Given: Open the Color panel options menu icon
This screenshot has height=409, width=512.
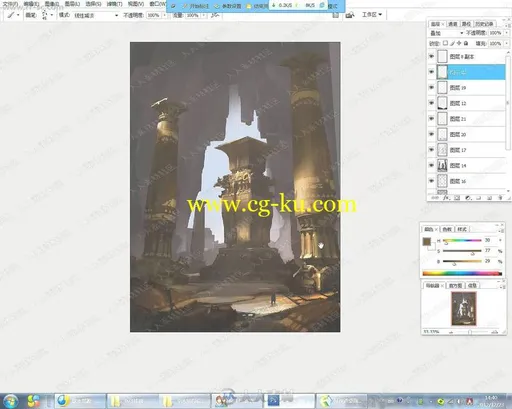Looking at the screenshot, I should click(500, 231).
